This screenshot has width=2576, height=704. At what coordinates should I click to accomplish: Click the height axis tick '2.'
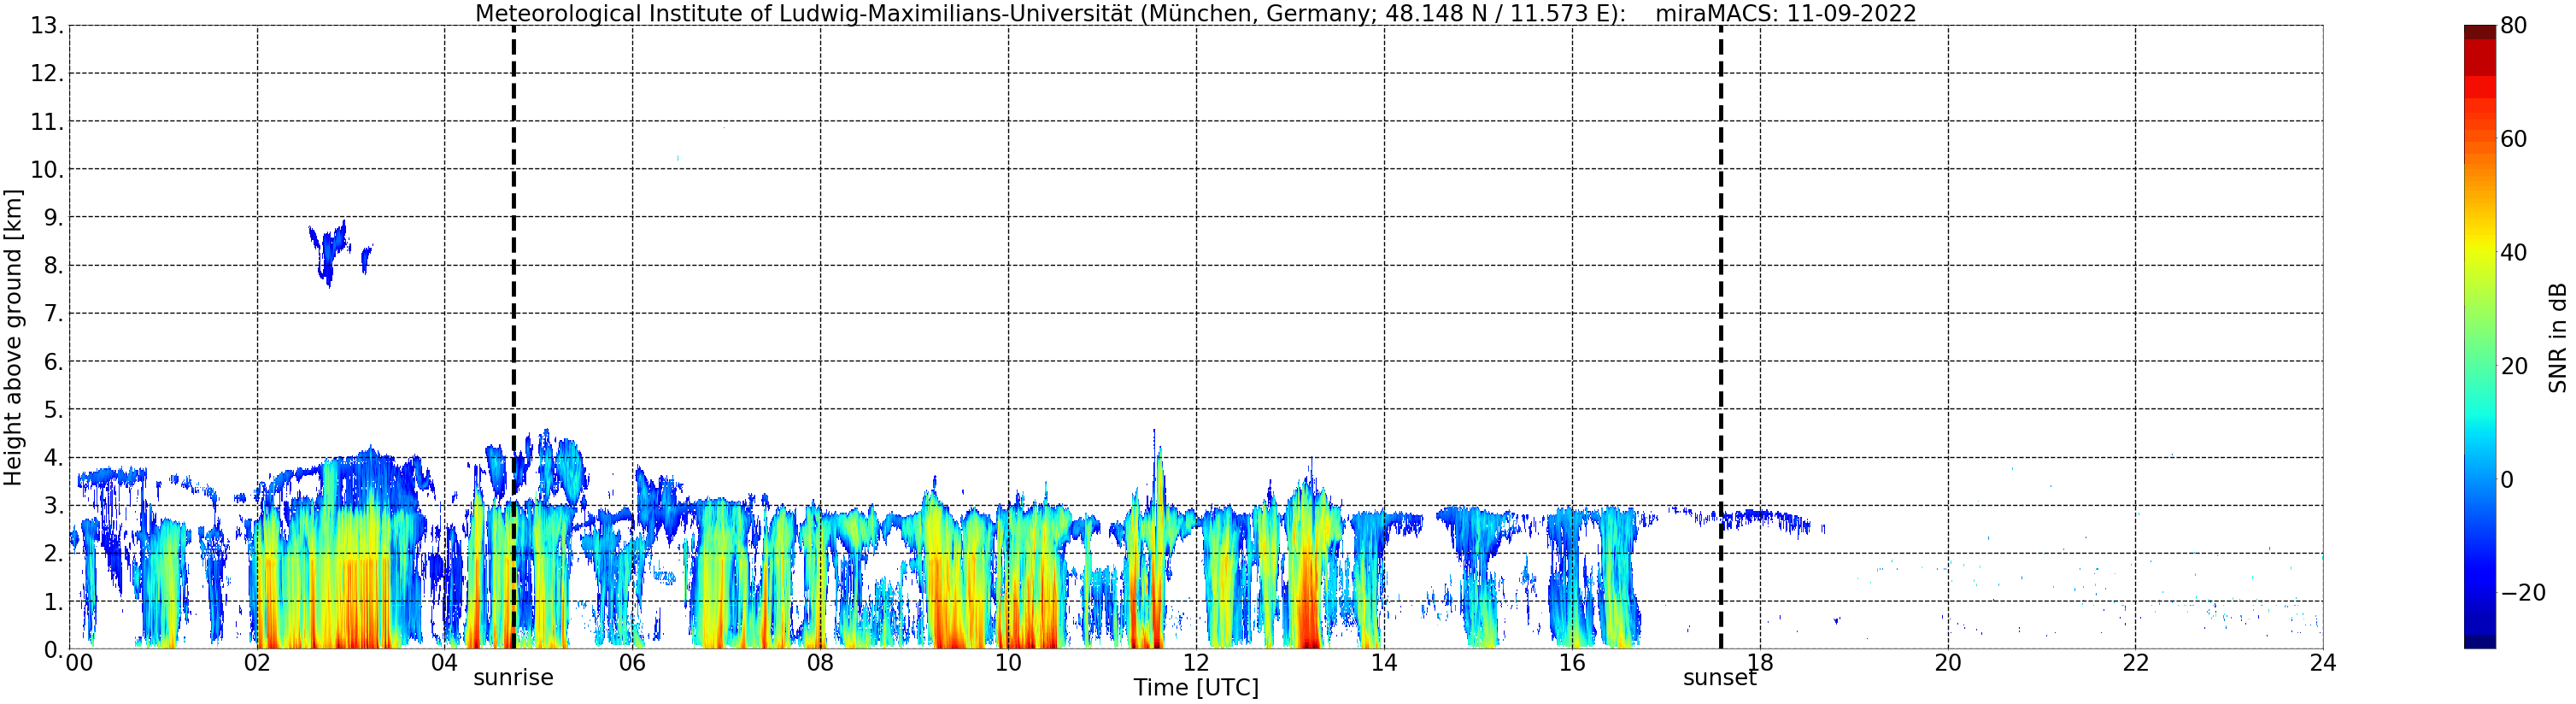(54, 554)
